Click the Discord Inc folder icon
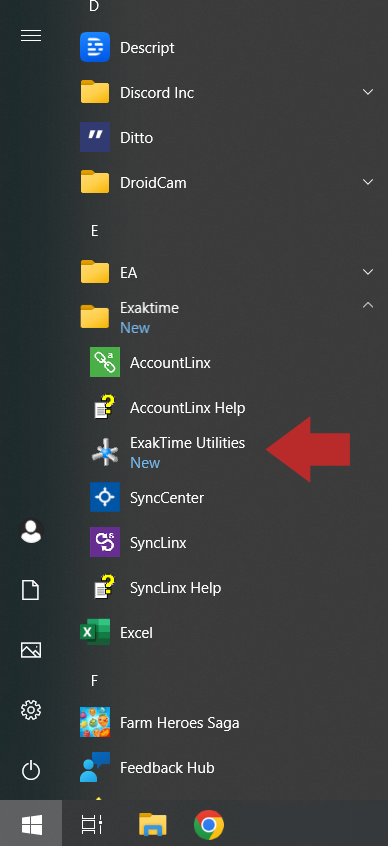Image resolution: width=388 pixels, height=846 pixels. (x=95, y=92)
